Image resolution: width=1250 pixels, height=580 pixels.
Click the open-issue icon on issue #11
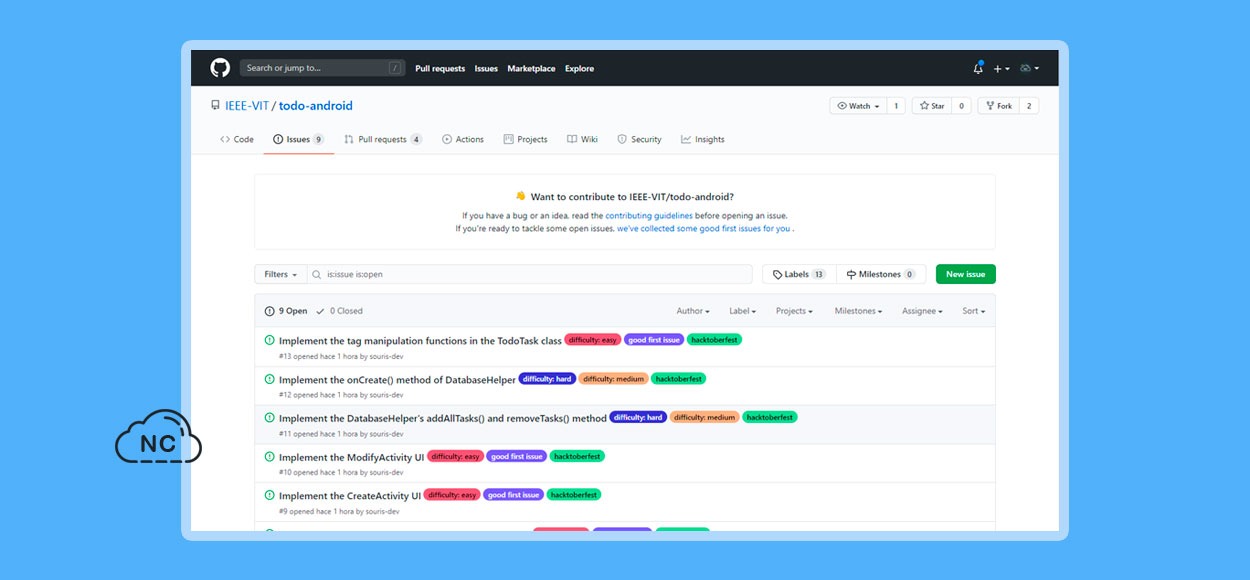point(269,418)
